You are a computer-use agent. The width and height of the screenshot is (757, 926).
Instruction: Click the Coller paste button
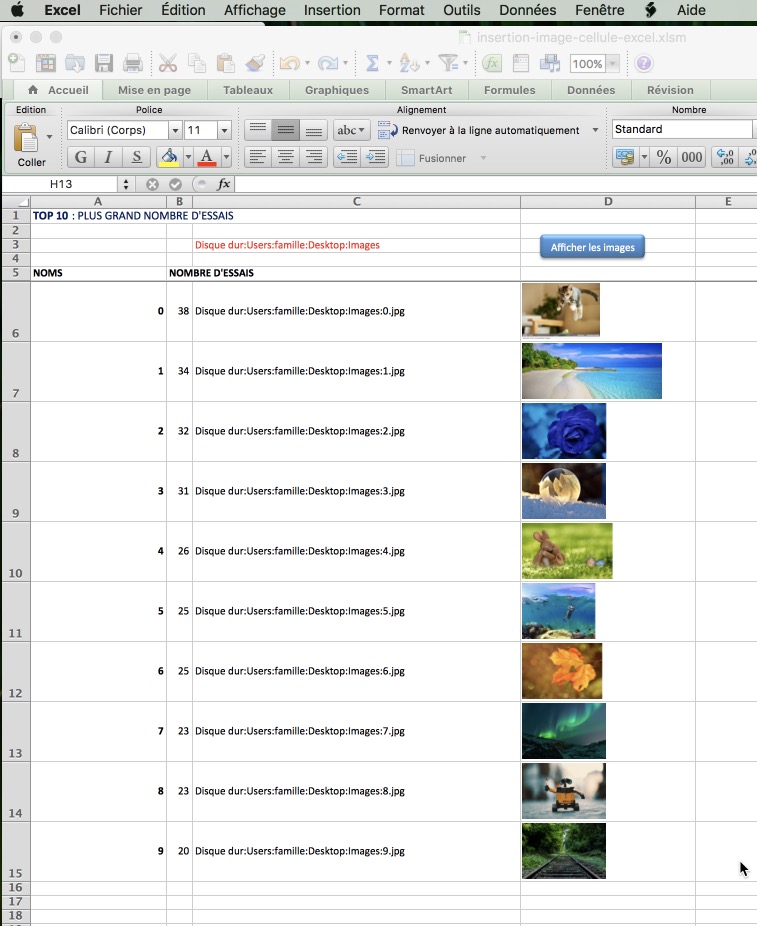pyautogui.click(x=26, y=144)
